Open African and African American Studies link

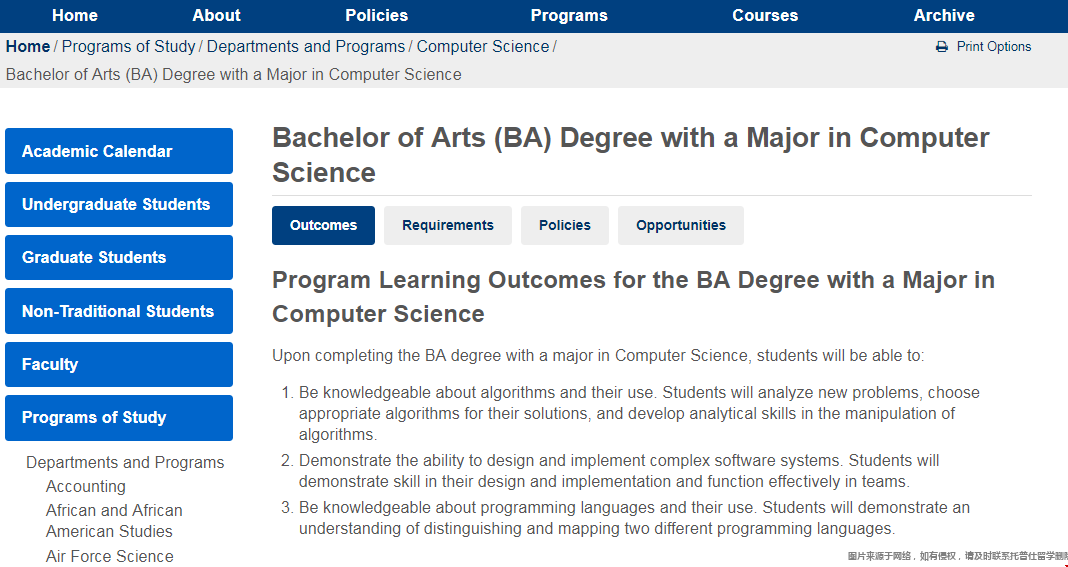coord(114,521)
